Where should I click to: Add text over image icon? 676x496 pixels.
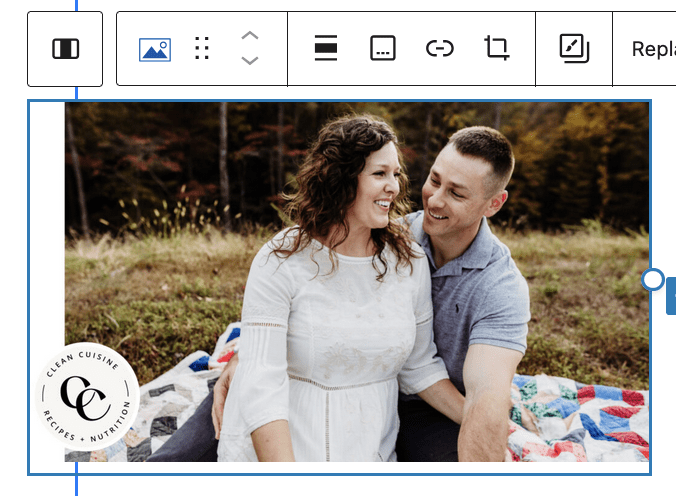tap(574, 48)
